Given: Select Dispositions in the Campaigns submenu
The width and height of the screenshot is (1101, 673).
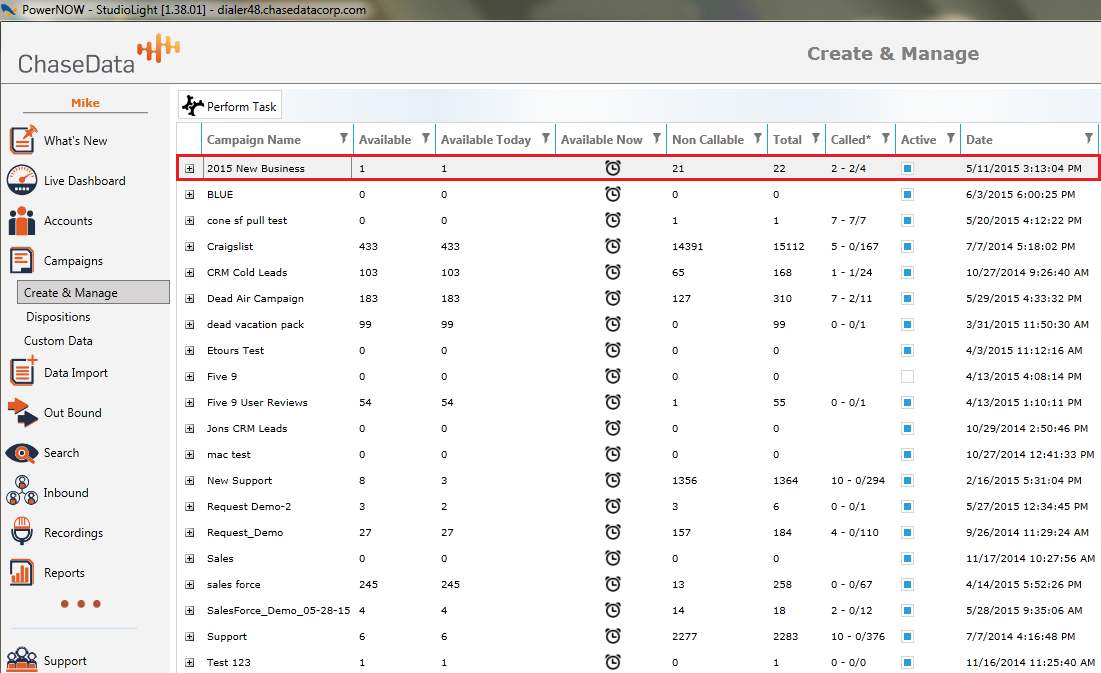Looking at the screenshot, I should [x=58, y=317].
